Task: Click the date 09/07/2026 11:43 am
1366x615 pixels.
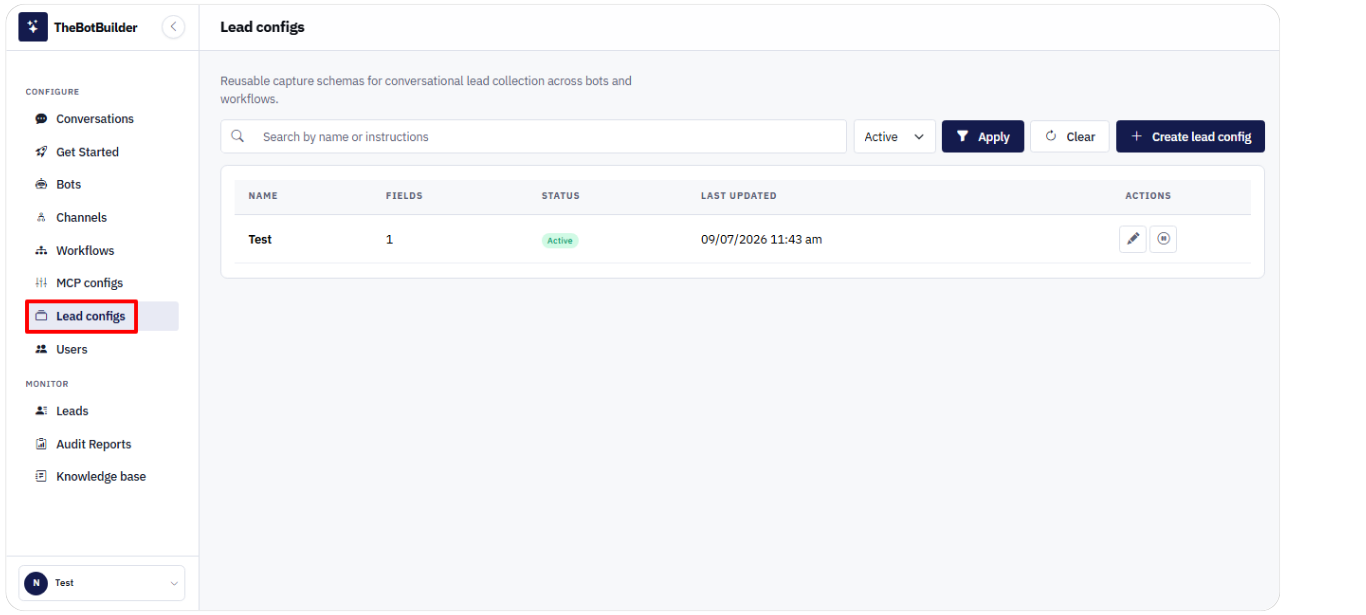Action: click(761, 240)
